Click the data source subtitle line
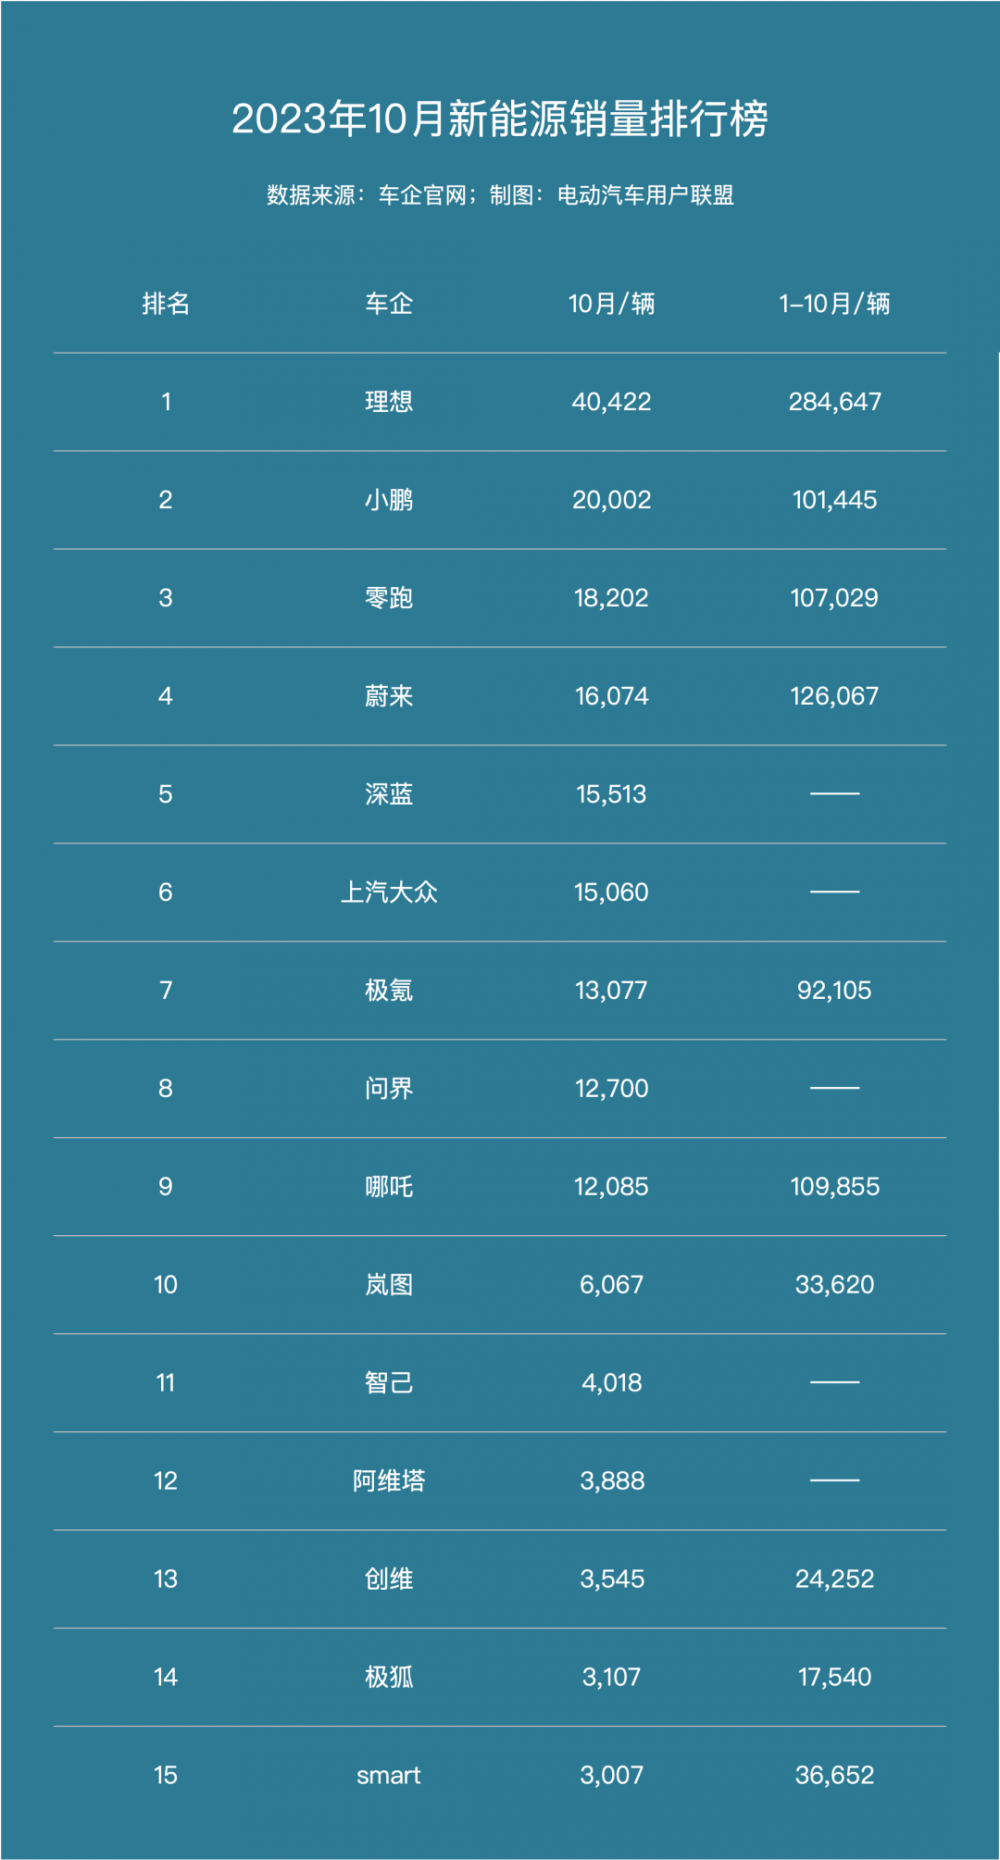Screen dimensions: 1000x1860 coord(500,195)
